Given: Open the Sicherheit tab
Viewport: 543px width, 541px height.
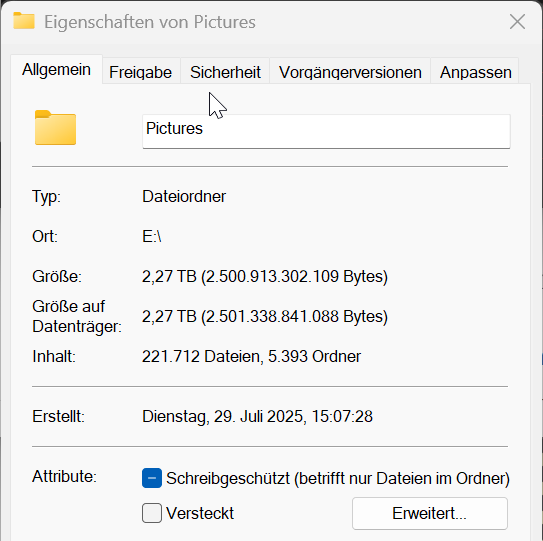Looking at the screenshot, I should tap(225, 72).
